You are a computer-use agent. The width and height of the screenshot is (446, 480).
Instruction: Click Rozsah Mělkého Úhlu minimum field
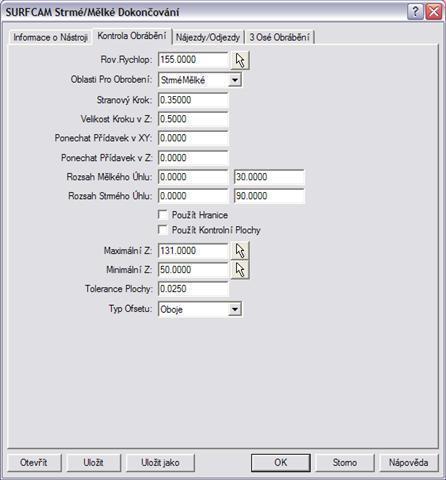pyautogui.click(x=193, y=177)
